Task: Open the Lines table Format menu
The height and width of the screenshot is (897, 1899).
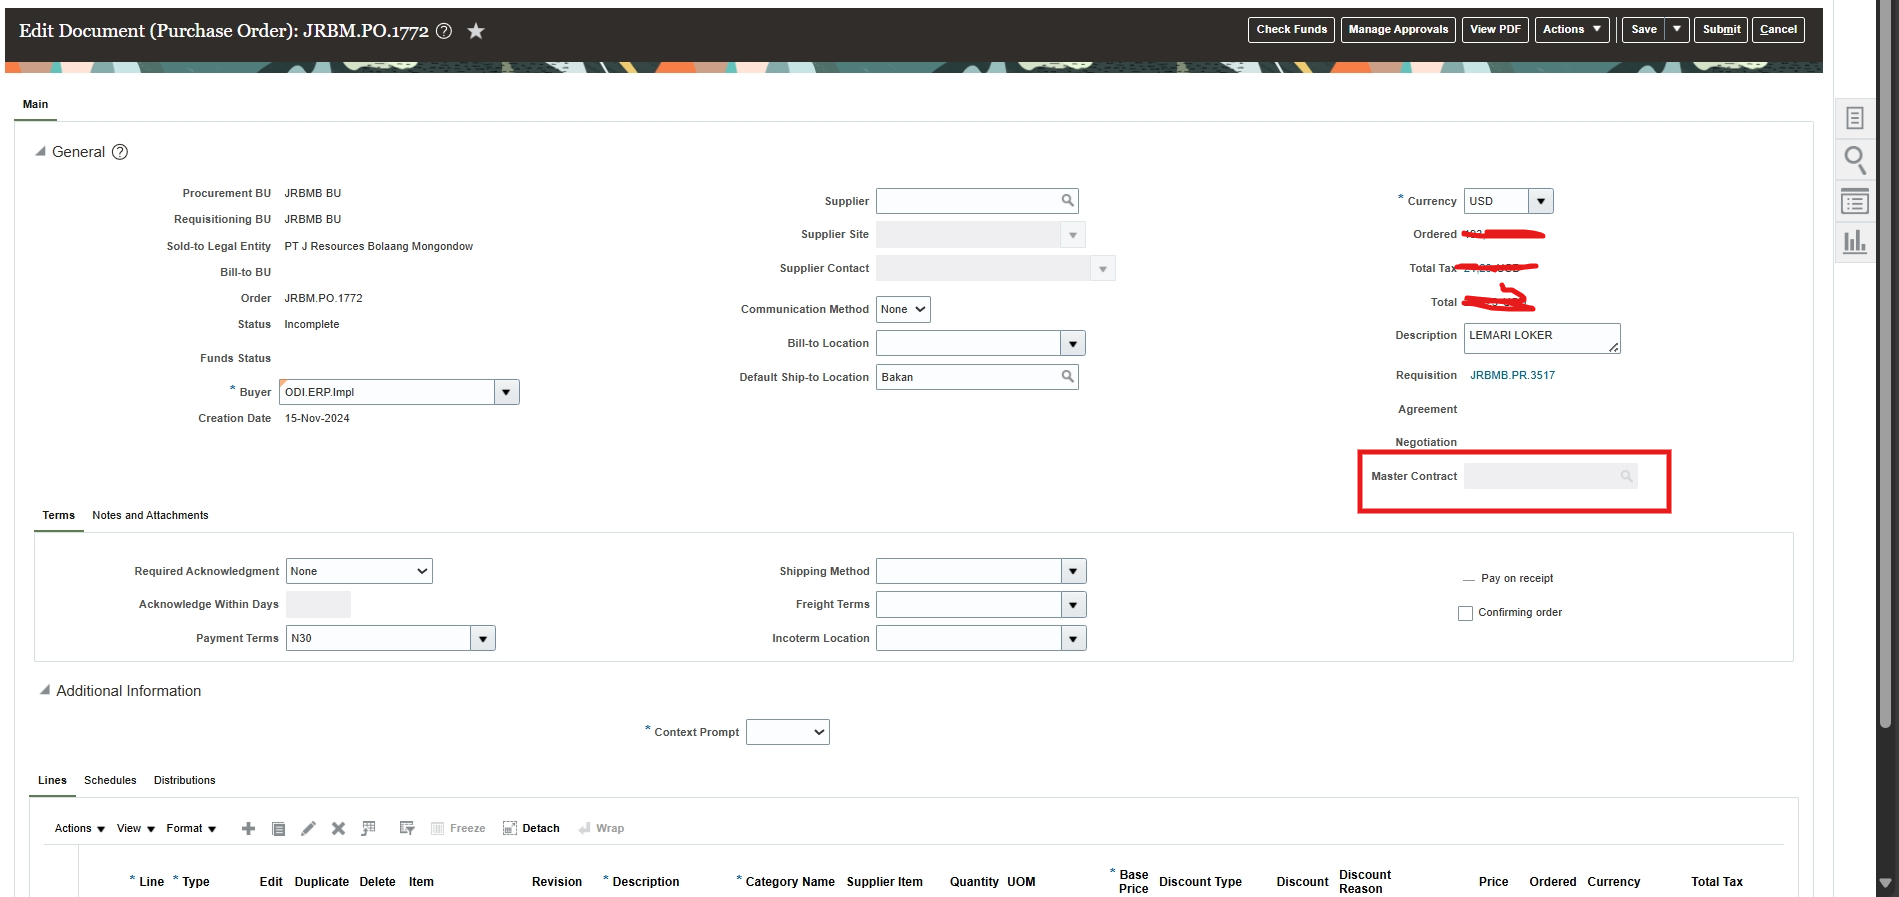Action: (x=191, y=828)
